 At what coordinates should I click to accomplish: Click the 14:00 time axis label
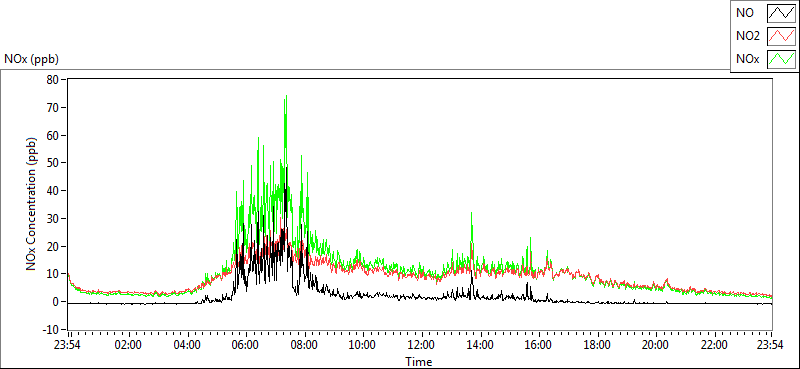(x=480, y=344)
